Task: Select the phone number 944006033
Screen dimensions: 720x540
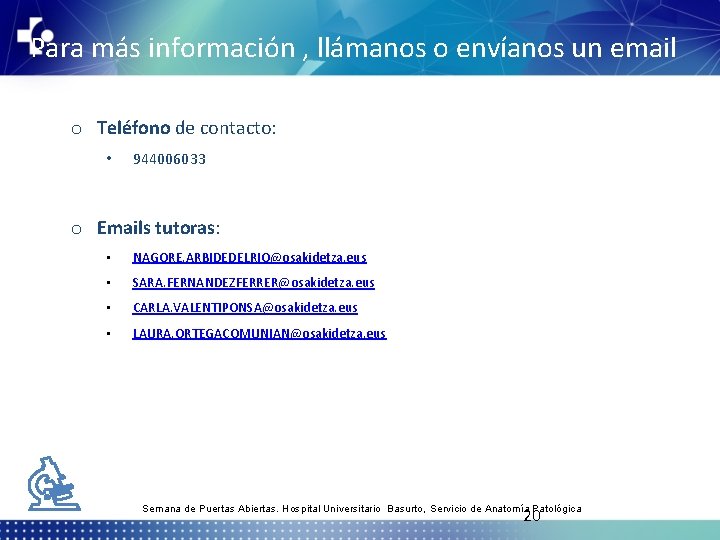Action: point(169,159)
